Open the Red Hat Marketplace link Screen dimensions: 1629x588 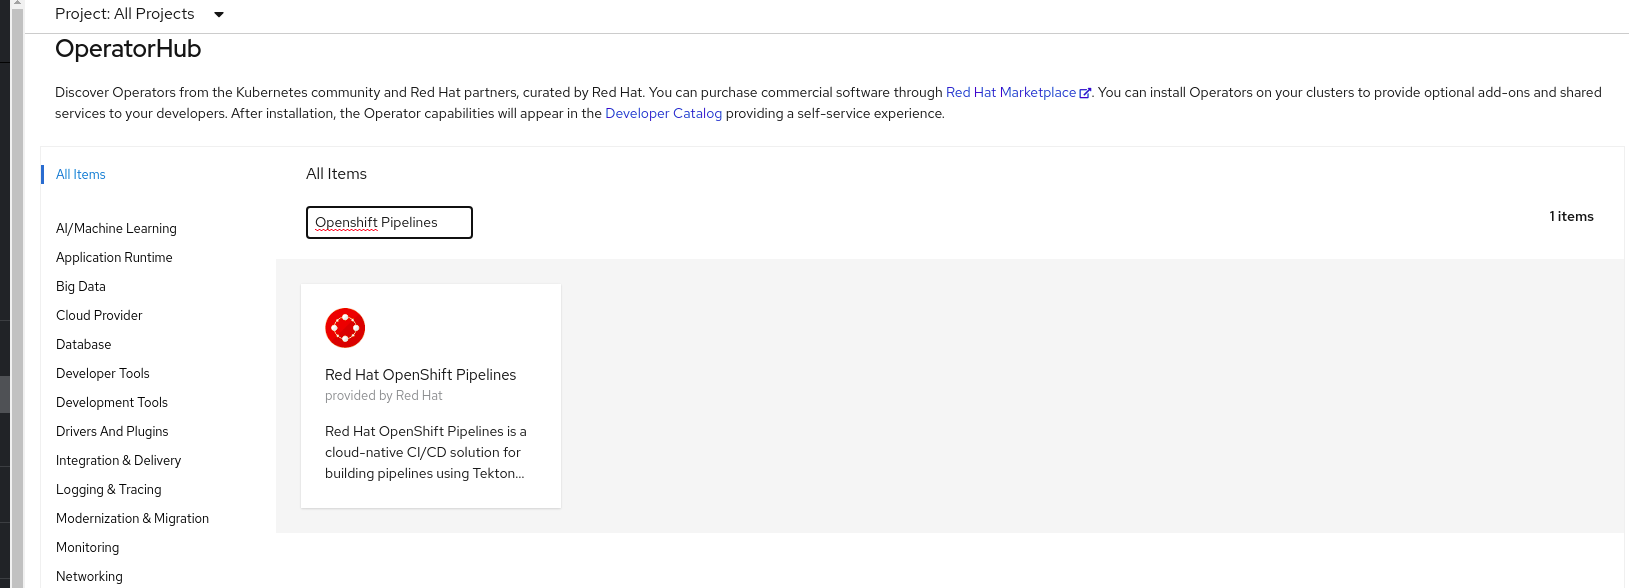pos(1010,92)
